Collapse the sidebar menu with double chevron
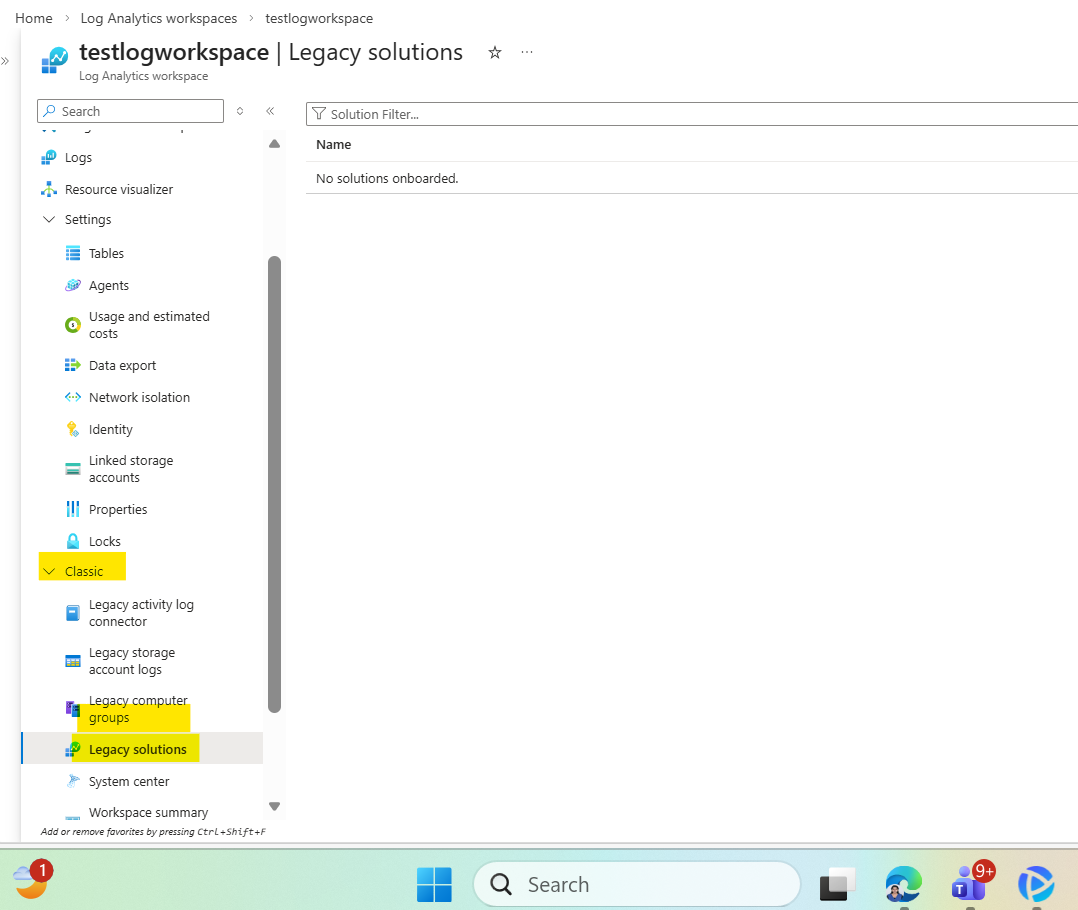Screen dimensions: 1078x910 (x=270, y=111)
